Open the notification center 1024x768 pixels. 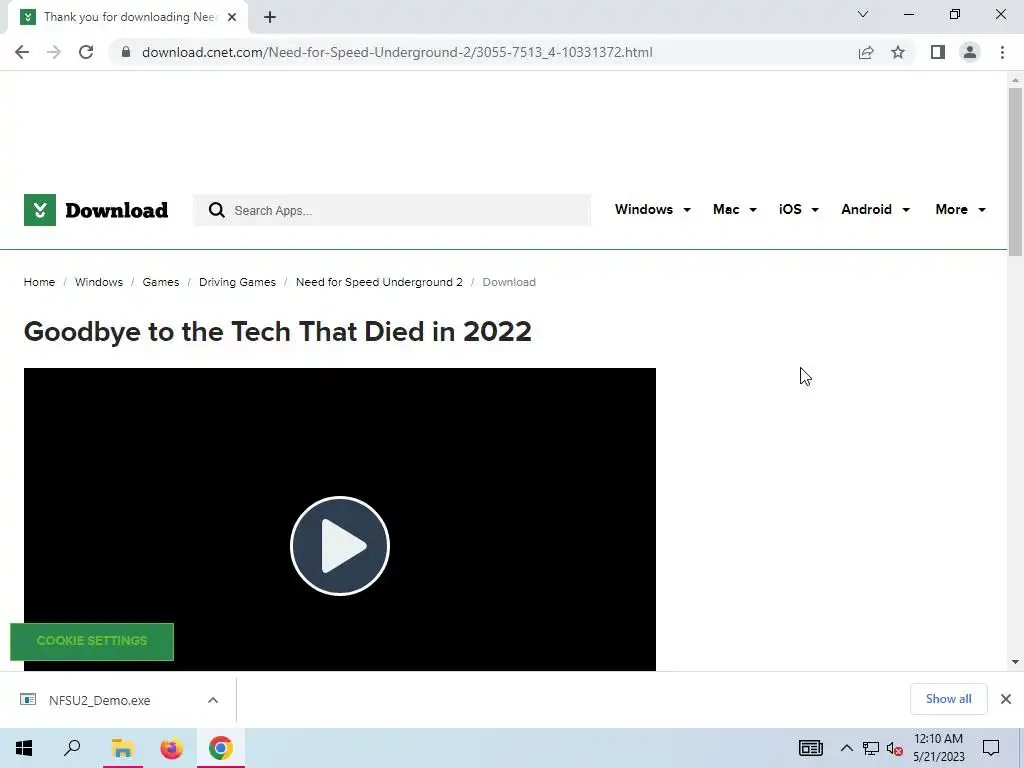pyautogui.click(x=991, y=748)
